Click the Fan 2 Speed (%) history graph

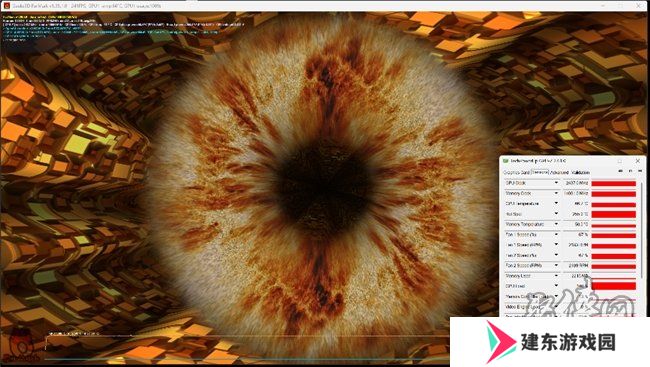coord(614,255)
